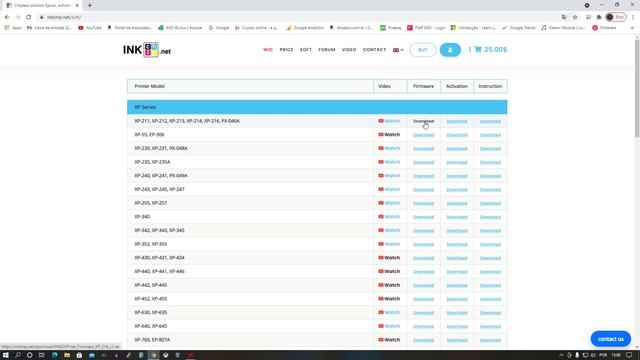The image size is (640, 360).
Task: Open the YouTube bookmark
Action: 90,28
